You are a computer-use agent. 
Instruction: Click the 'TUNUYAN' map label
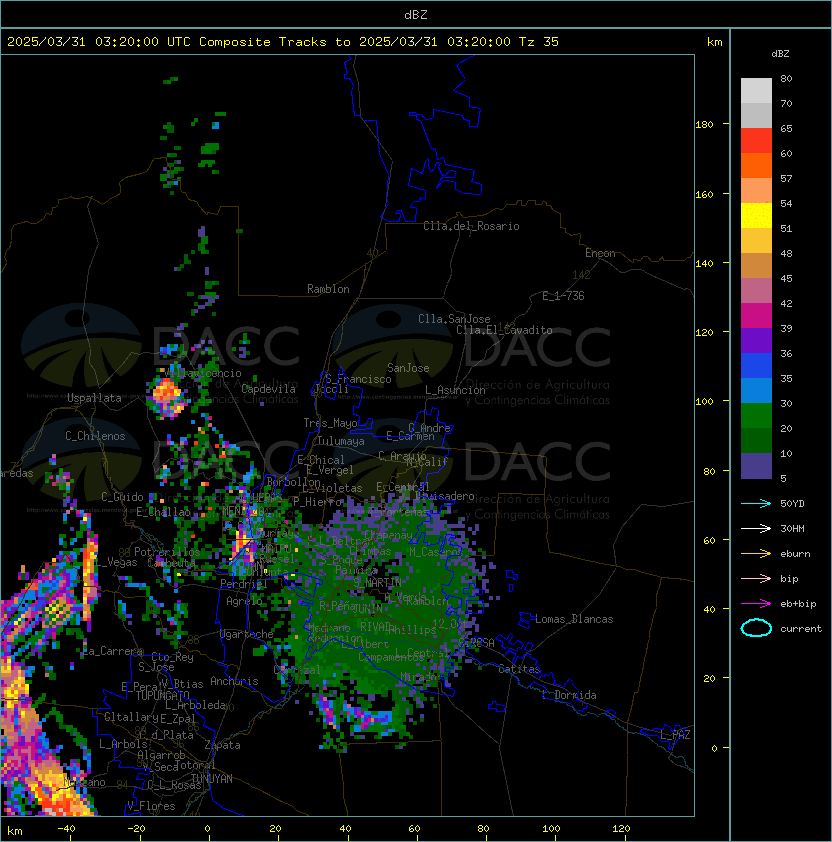tap(212, 779)
